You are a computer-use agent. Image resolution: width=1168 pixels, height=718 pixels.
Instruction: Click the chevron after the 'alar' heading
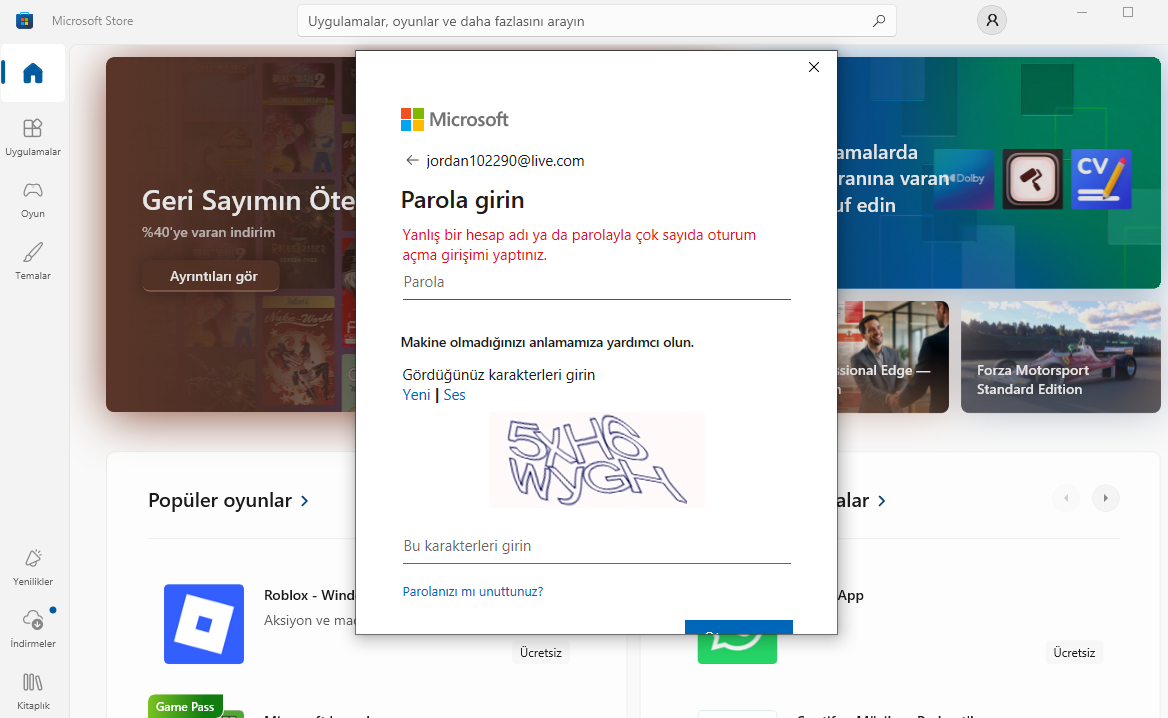[882, 501]
